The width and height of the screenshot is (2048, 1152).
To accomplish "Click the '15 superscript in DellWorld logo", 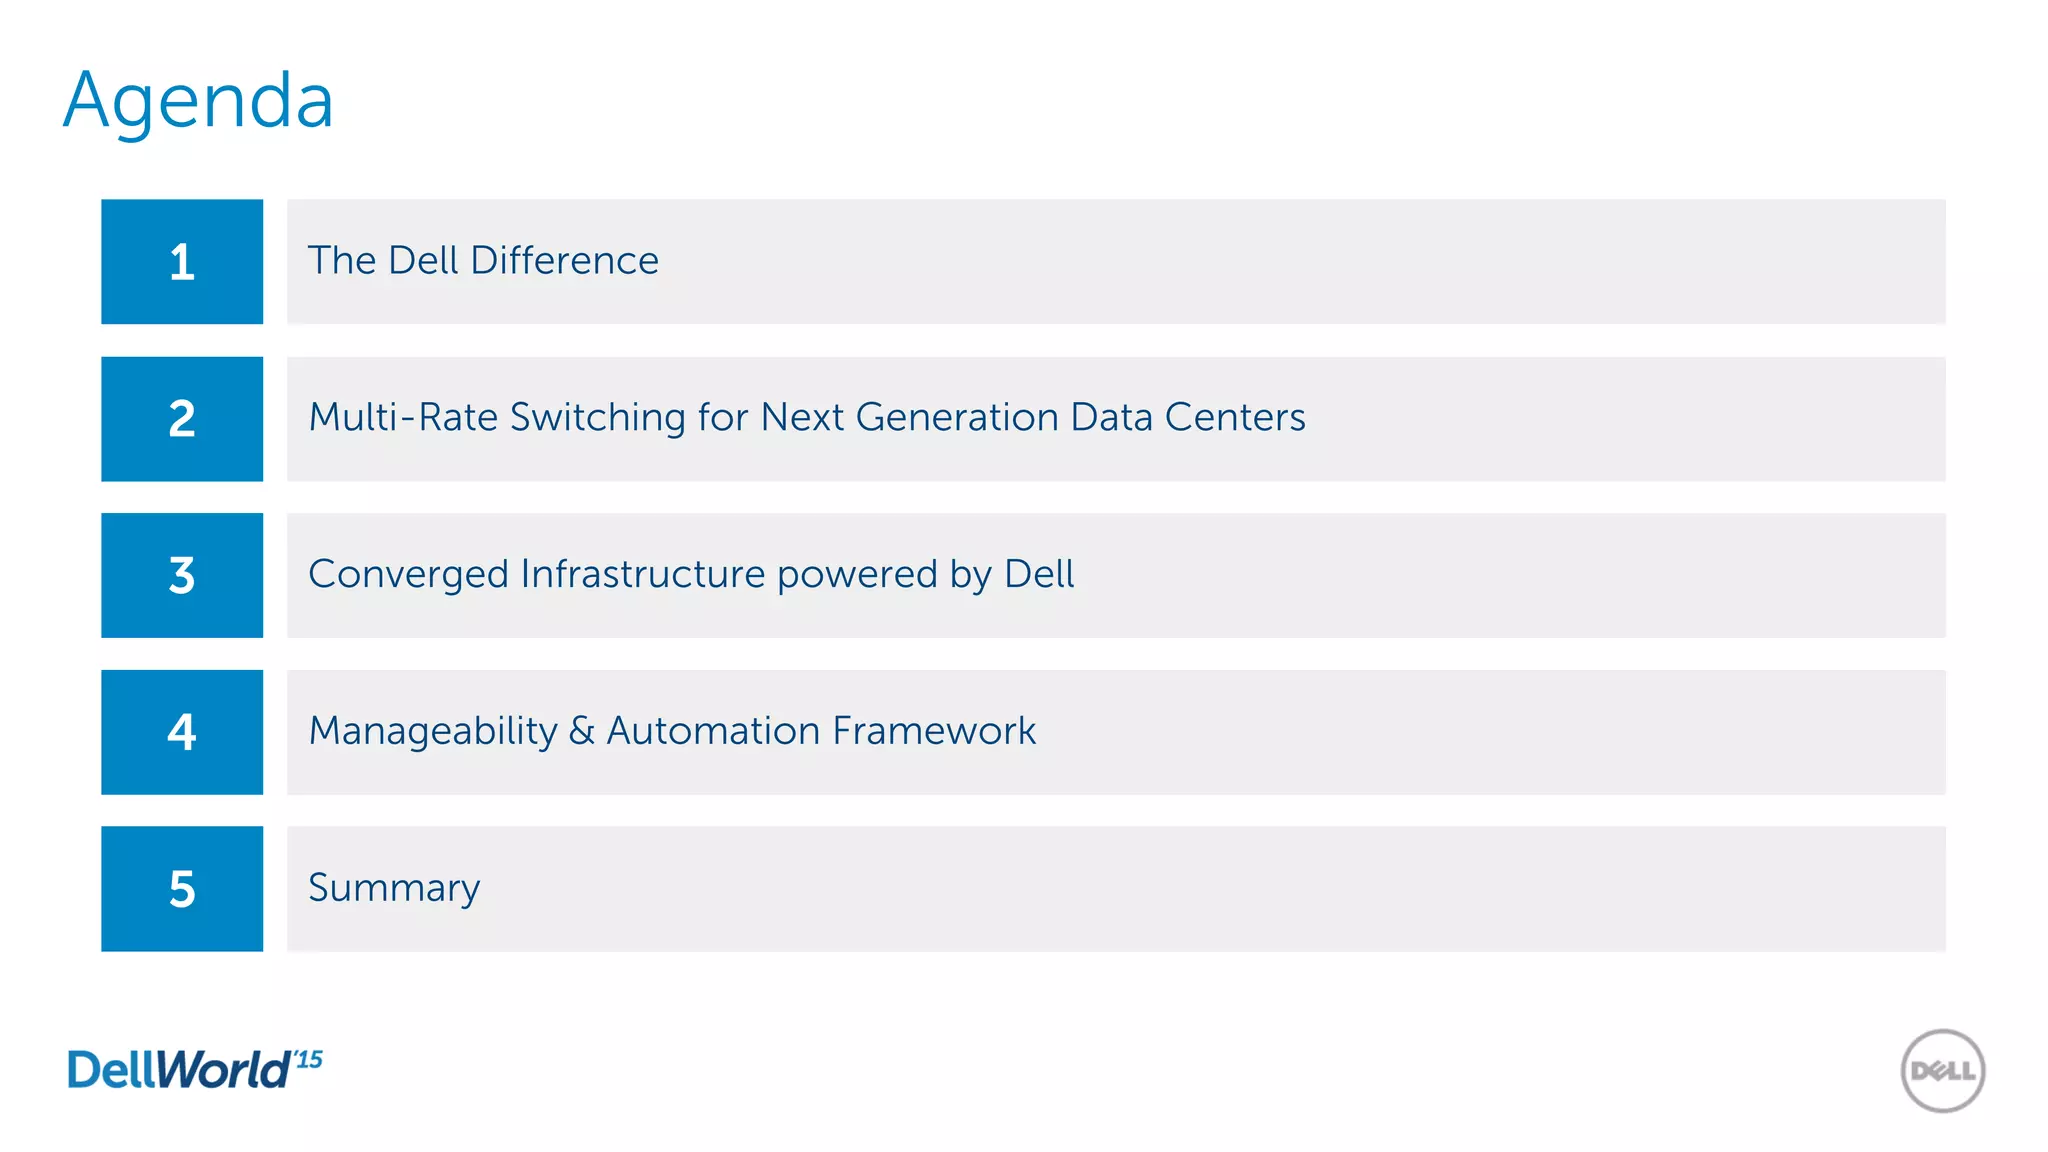I will [309, 1059].
